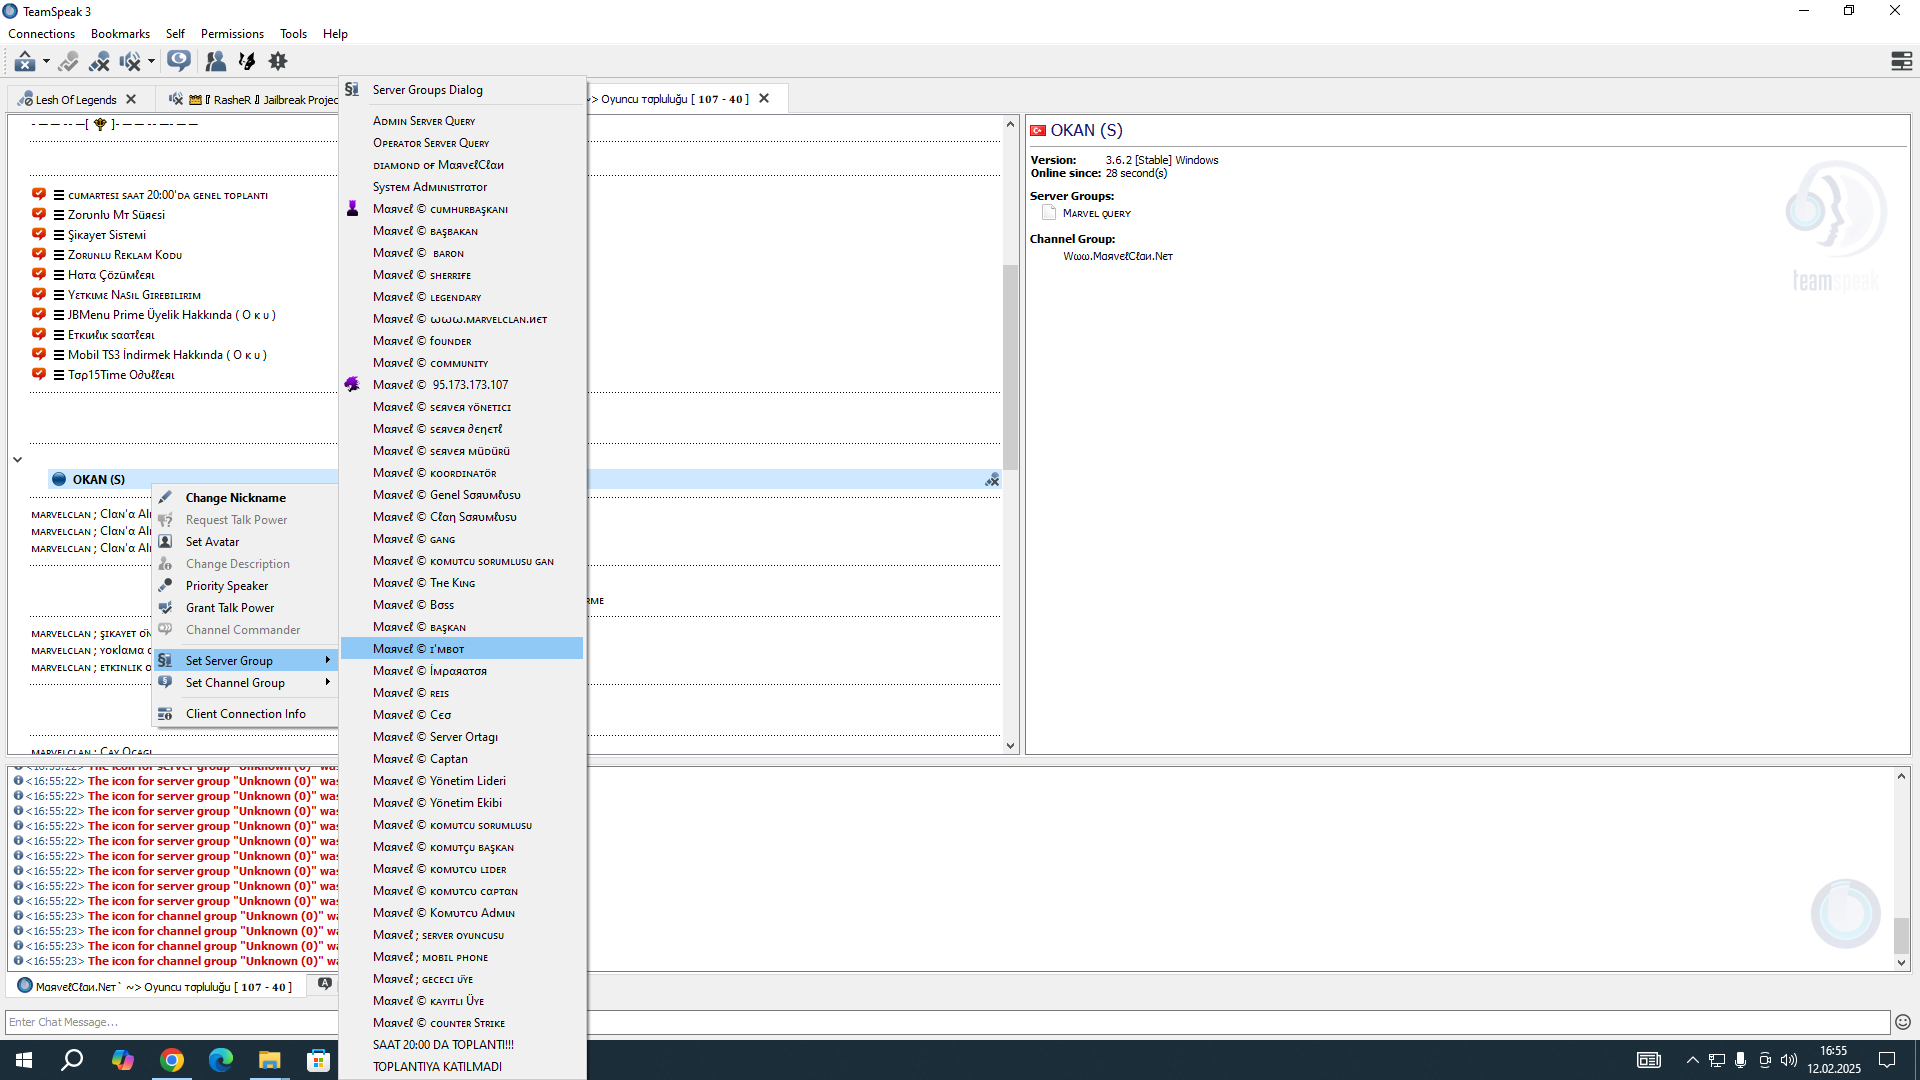Click the Turkish flag in the info panel
Viewport: 1920px width, 1080px height.
tap(1038, 131)
